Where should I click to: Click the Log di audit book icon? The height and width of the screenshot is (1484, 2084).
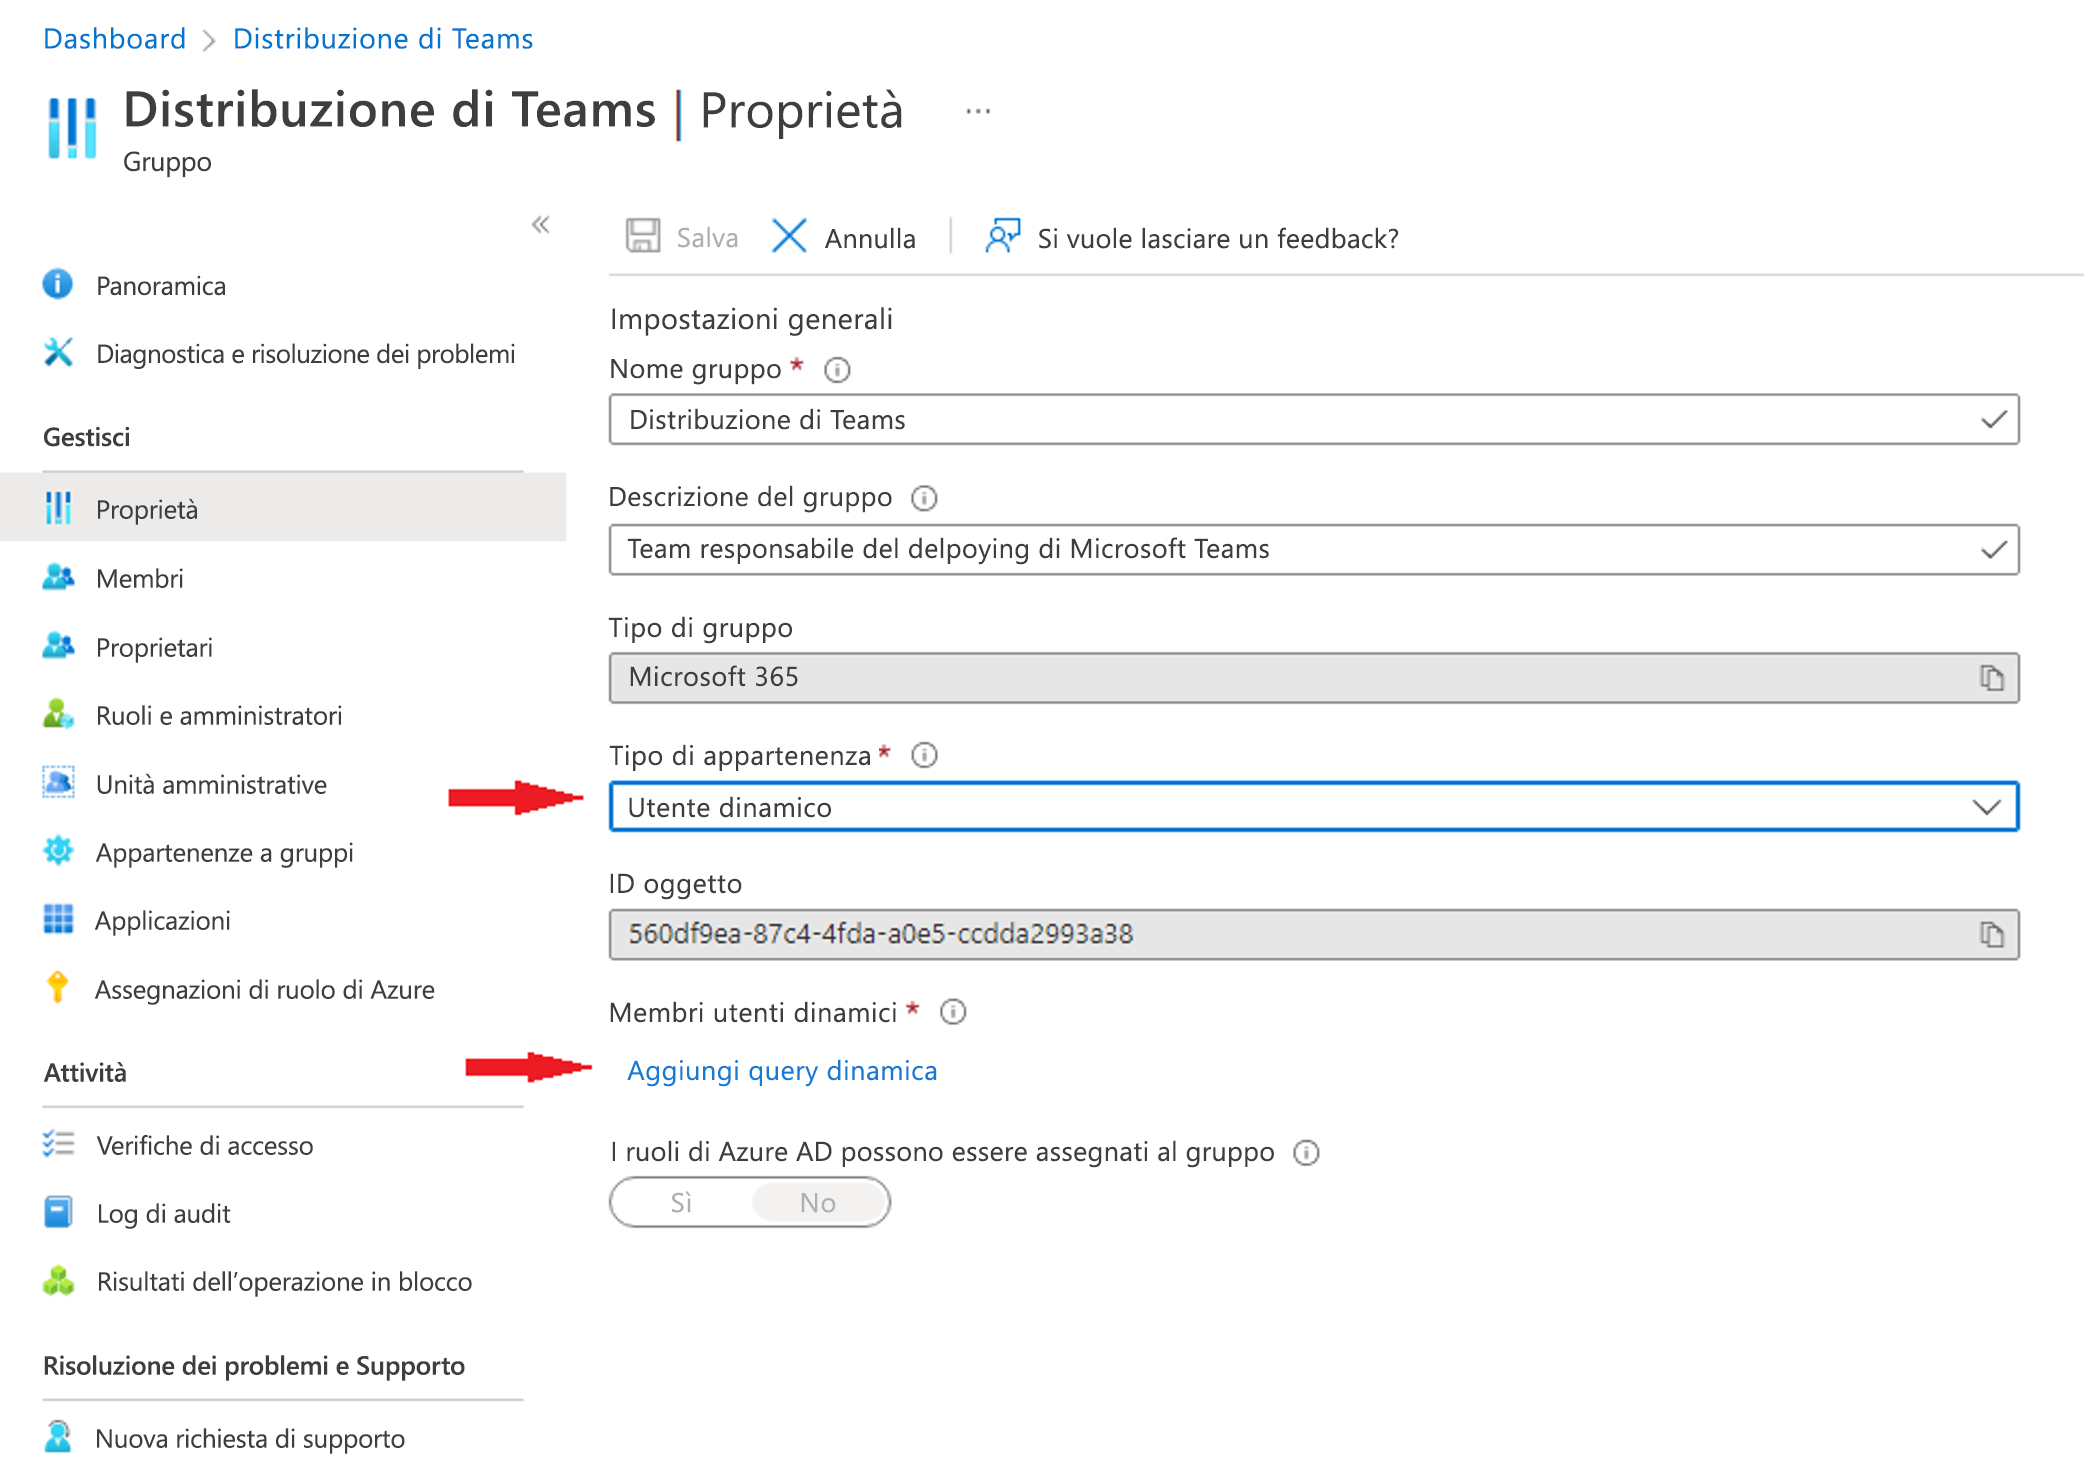pos(58,1212)
